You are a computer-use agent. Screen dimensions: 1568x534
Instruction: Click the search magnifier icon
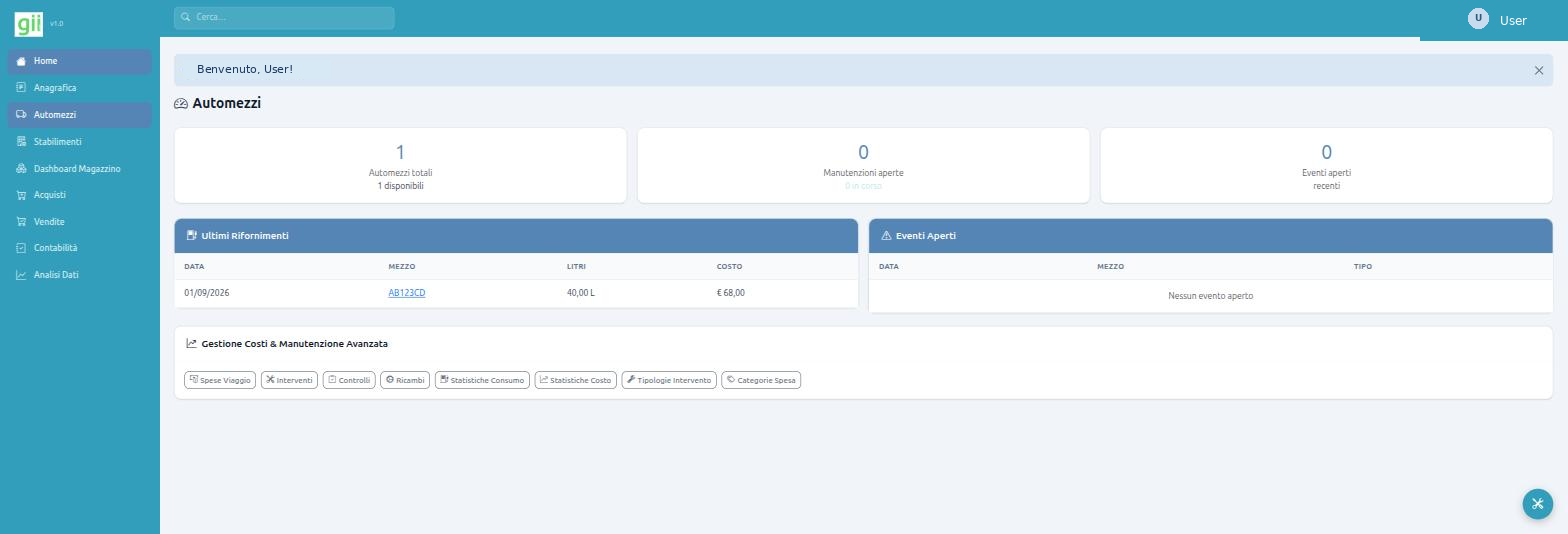[x=185, y=17]
